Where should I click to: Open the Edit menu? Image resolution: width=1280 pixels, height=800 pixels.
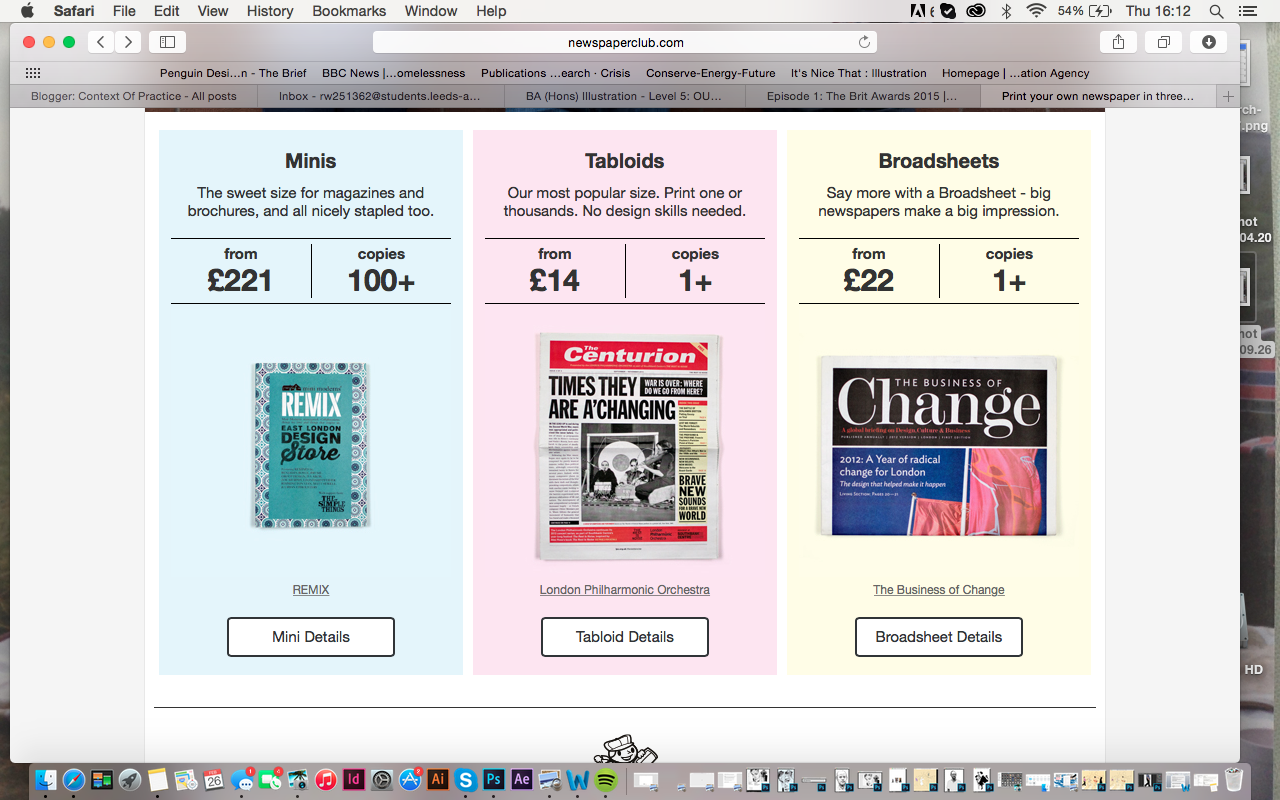tap(167, 11)
